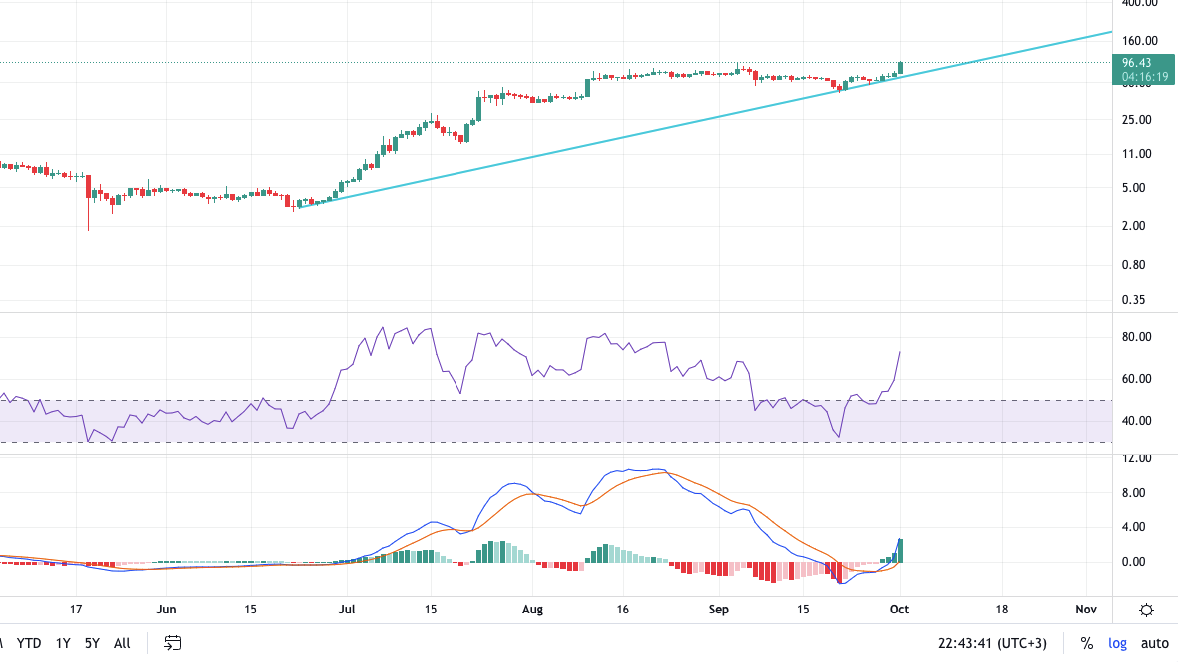
Task: Click the 17 date label on time axis
Action: (x=76, y=609)
